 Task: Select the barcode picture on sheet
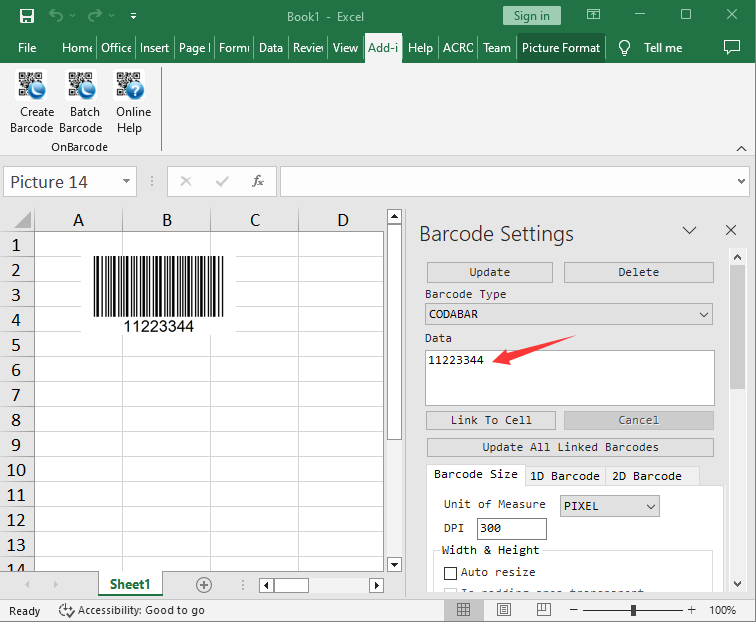pos(159,294)
